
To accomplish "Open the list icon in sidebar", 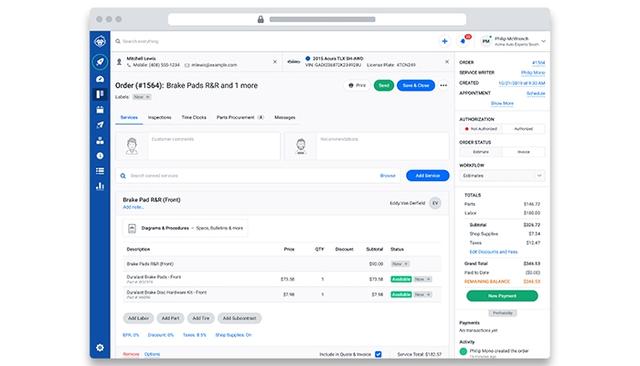I will (x=100, y=171).
